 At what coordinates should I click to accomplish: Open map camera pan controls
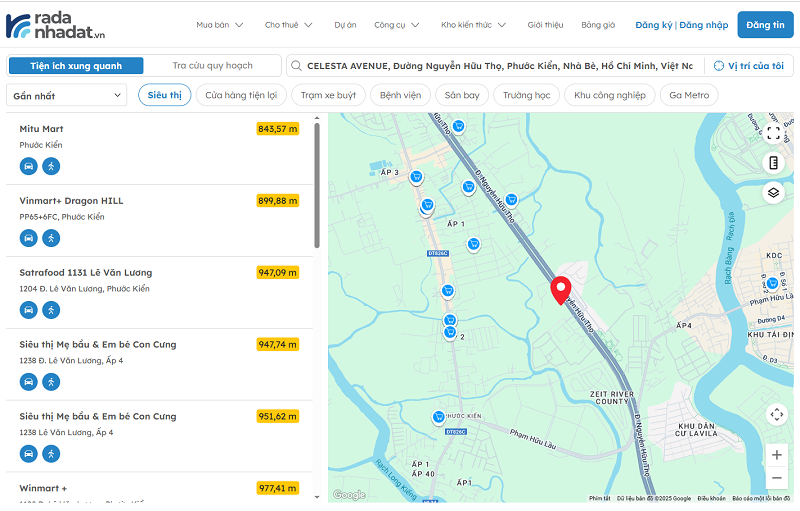pyautogui.click(x=777, y=414)
